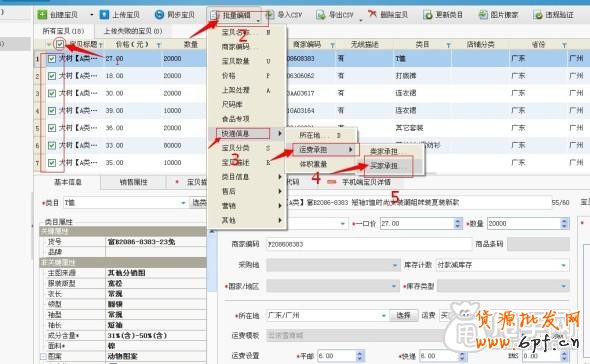The image size is (590, 364).
Task: Switch to 所有宝贝(18) tab
Action: [63, 31]
